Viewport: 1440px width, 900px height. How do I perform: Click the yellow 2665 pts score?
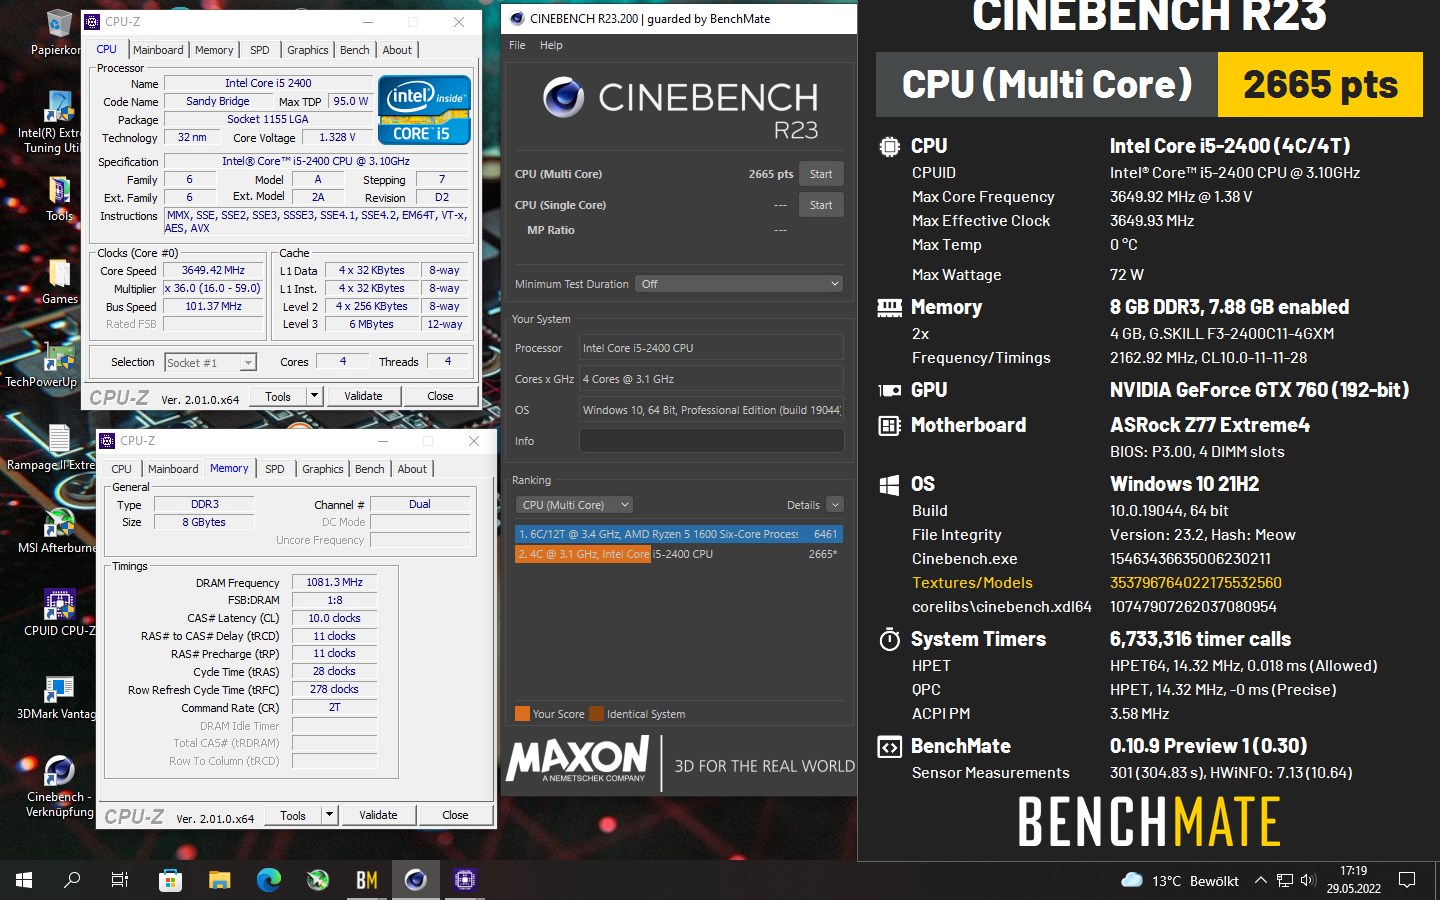(1320, 85)
